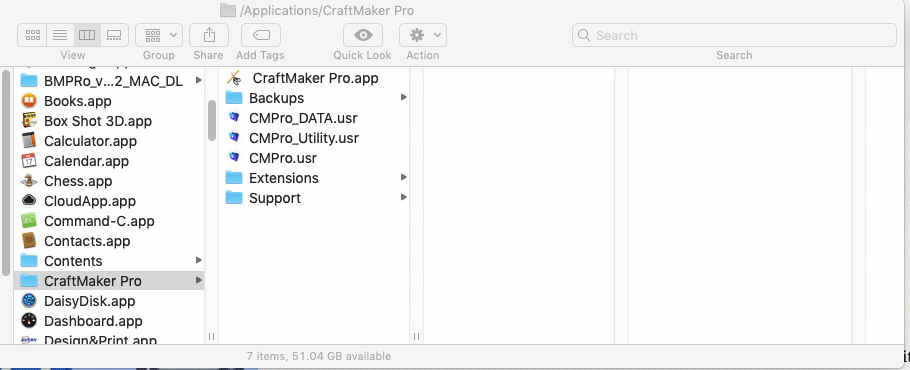Expand the Extensions folder arrow
910x370 pixels.
pos(404,177)
